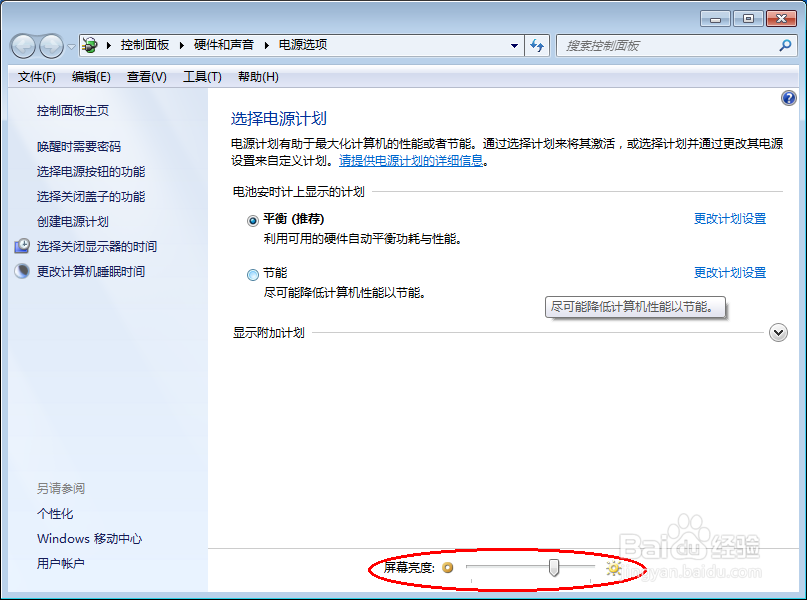Select the 平衡 (推荐) power plan radio button

click(x=253, y=221)
